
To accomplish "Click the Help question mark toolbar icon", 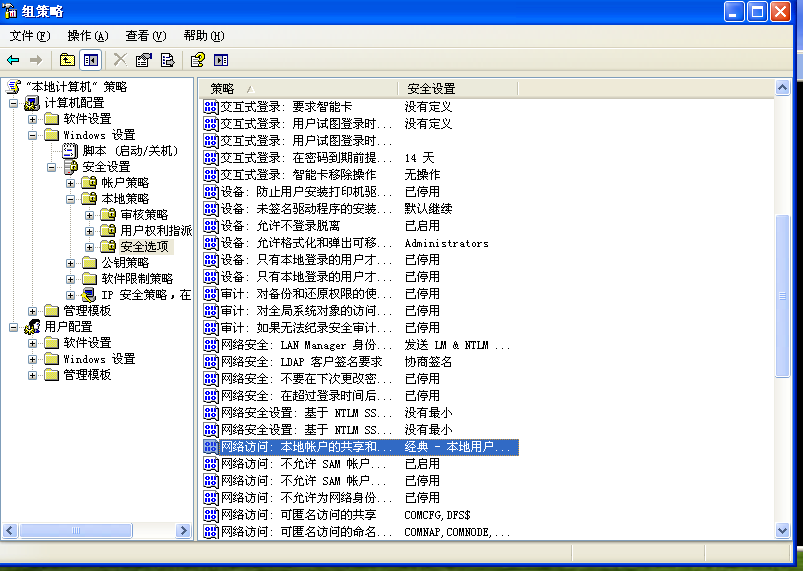I will tap(198, 60).
